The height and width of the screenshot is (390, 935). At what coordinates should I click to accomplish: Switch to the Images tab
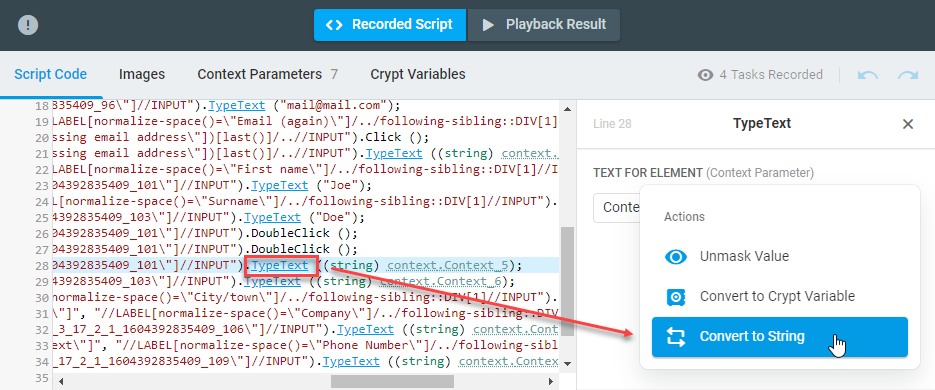pyautogui.click(x=142, y=75)
